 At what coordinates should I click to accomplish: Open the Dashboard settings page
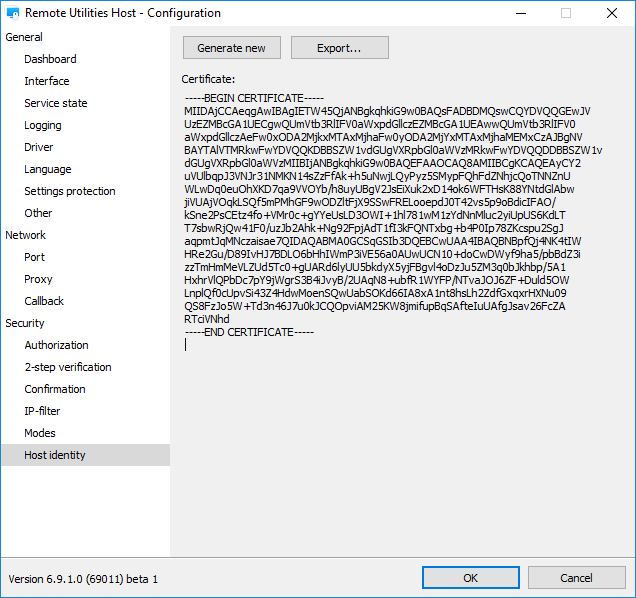tap(50, 59)
